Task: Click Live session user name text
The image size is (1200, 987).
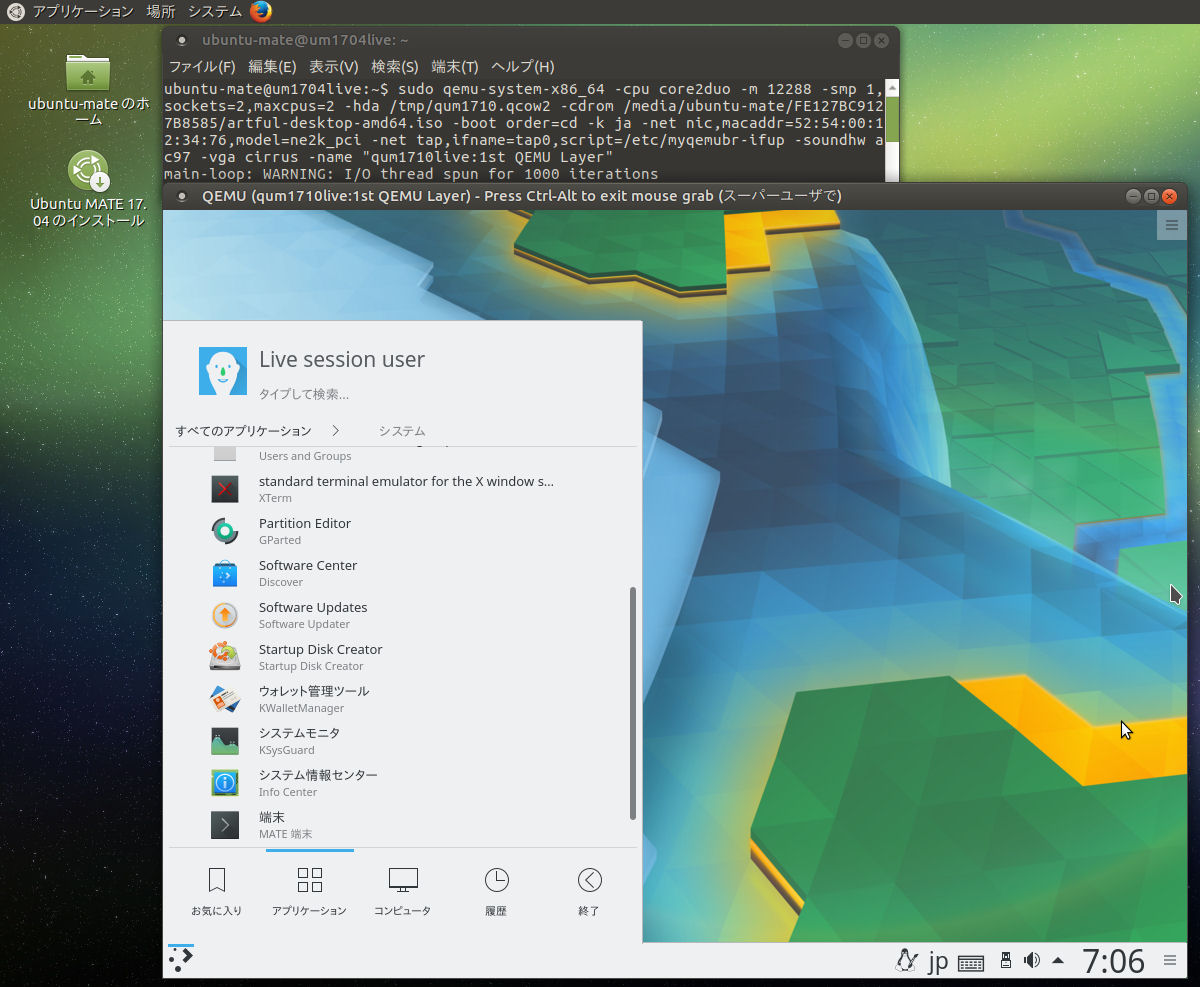Action: coord(342,359)
